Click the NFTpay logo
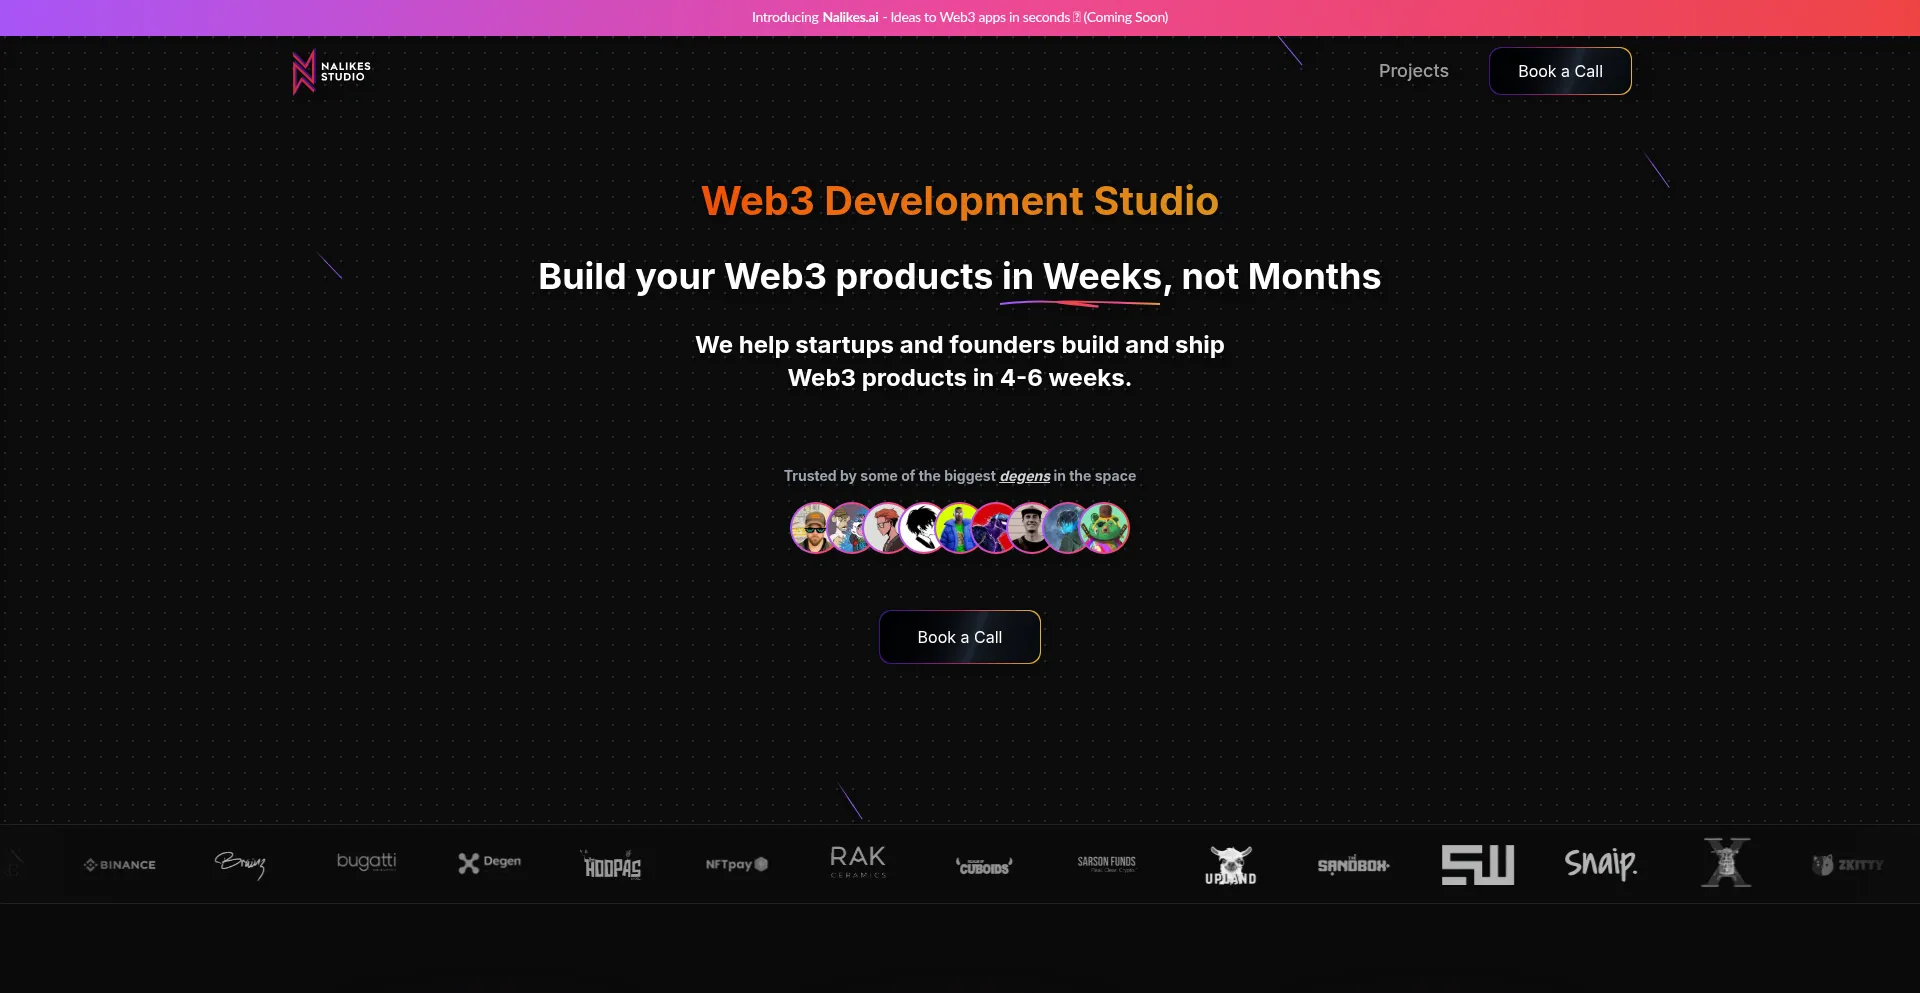 [736, 864]
